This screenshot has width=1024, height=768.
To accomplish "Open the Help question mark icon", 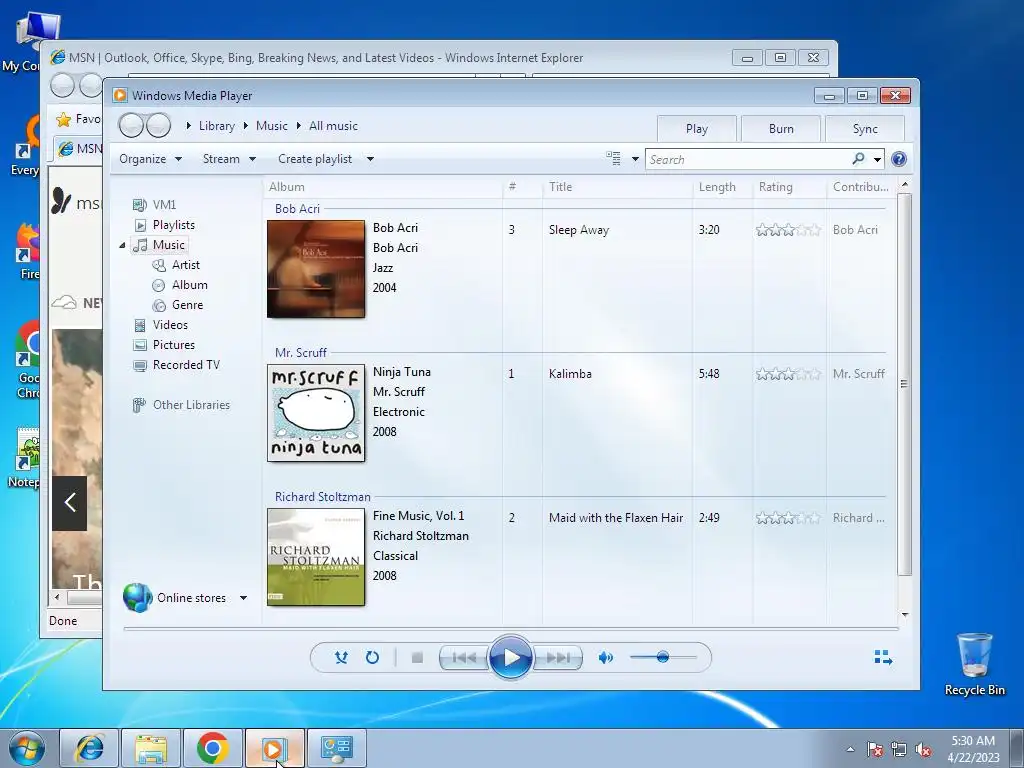I will [x=899, y=159].
